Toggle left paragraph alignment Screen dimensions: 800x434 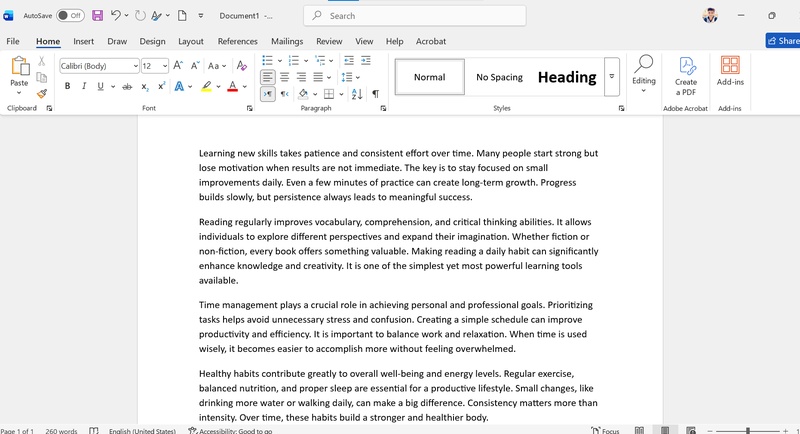(x=268, y=78)
